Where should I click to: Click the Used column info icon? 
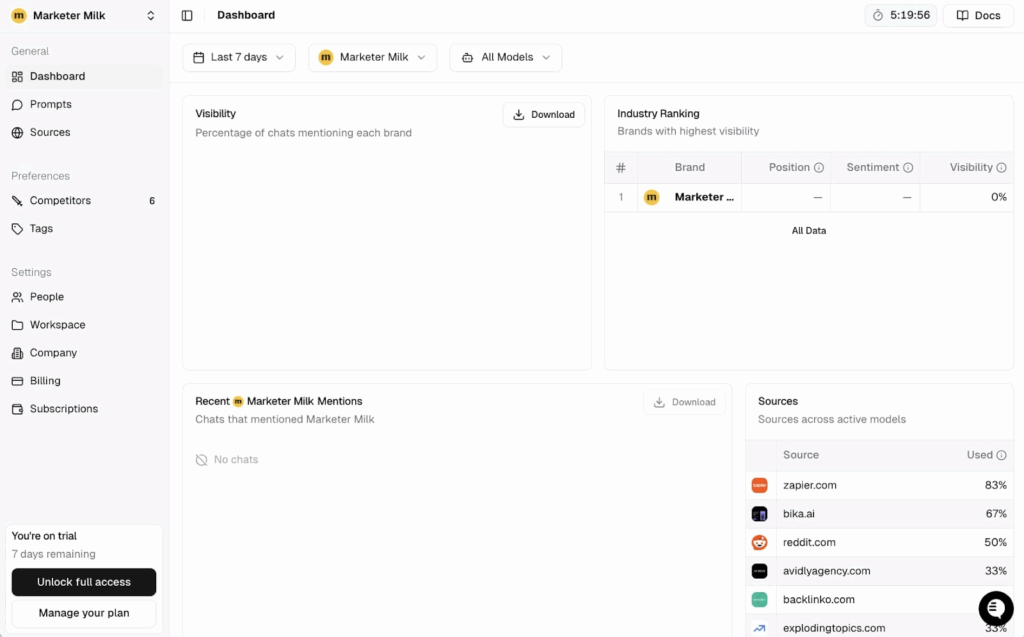pos(1001,455)
